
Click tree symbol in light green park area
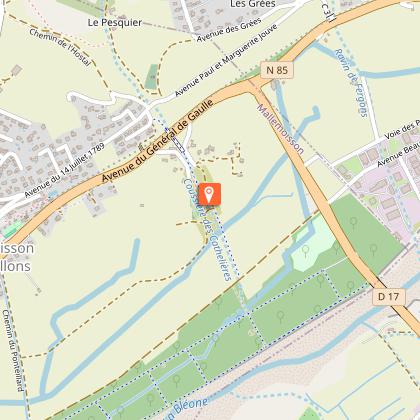[306, 250]
